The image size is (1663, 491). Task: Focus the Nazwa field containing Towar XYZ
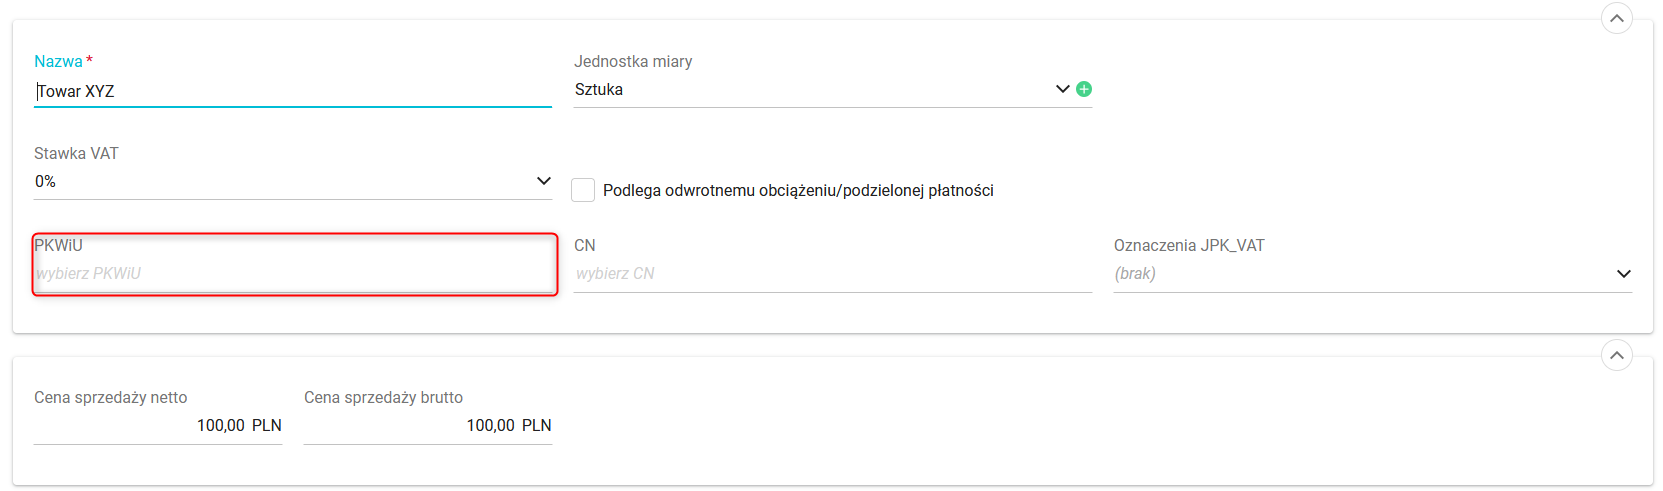point(292,91)
